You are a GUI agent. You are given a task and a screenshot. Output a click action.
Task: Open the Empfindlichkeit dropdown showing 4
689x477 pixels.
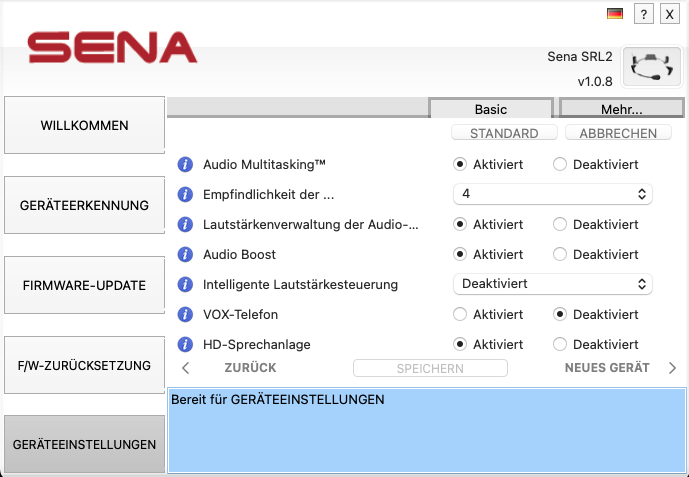click(x=552, y=194)
